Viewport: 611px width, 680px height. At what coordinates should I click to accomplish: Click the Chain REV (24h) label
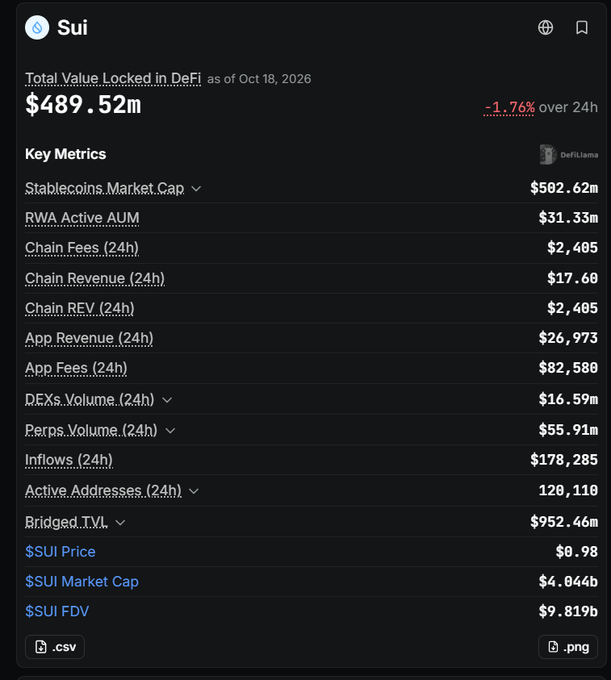(79, 308)
